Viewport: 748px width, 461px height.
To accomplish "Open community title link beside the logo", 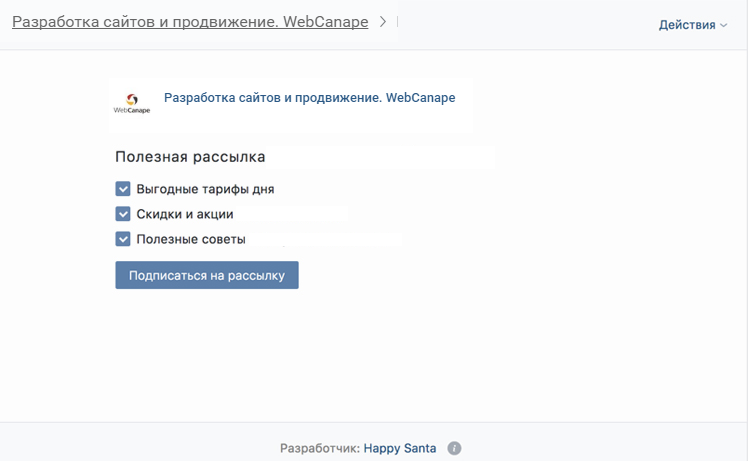I will [x=310, y=98].
